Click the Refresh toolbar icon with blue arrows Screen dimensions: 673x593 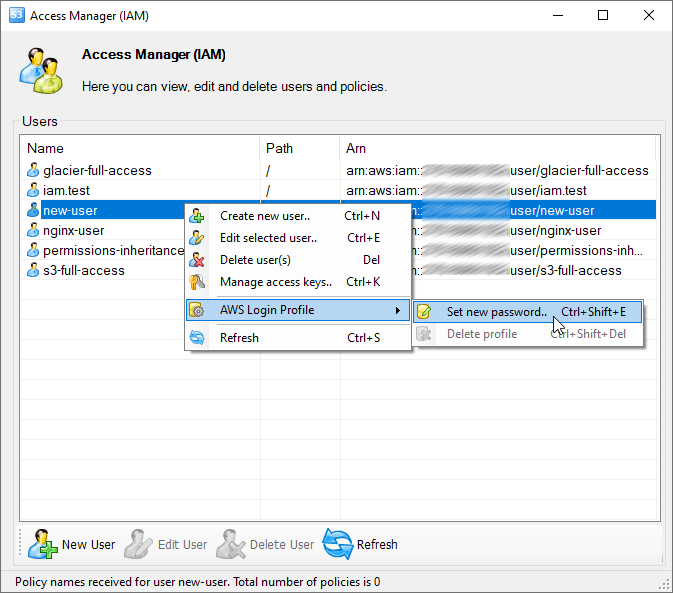[x=338, y=544]
